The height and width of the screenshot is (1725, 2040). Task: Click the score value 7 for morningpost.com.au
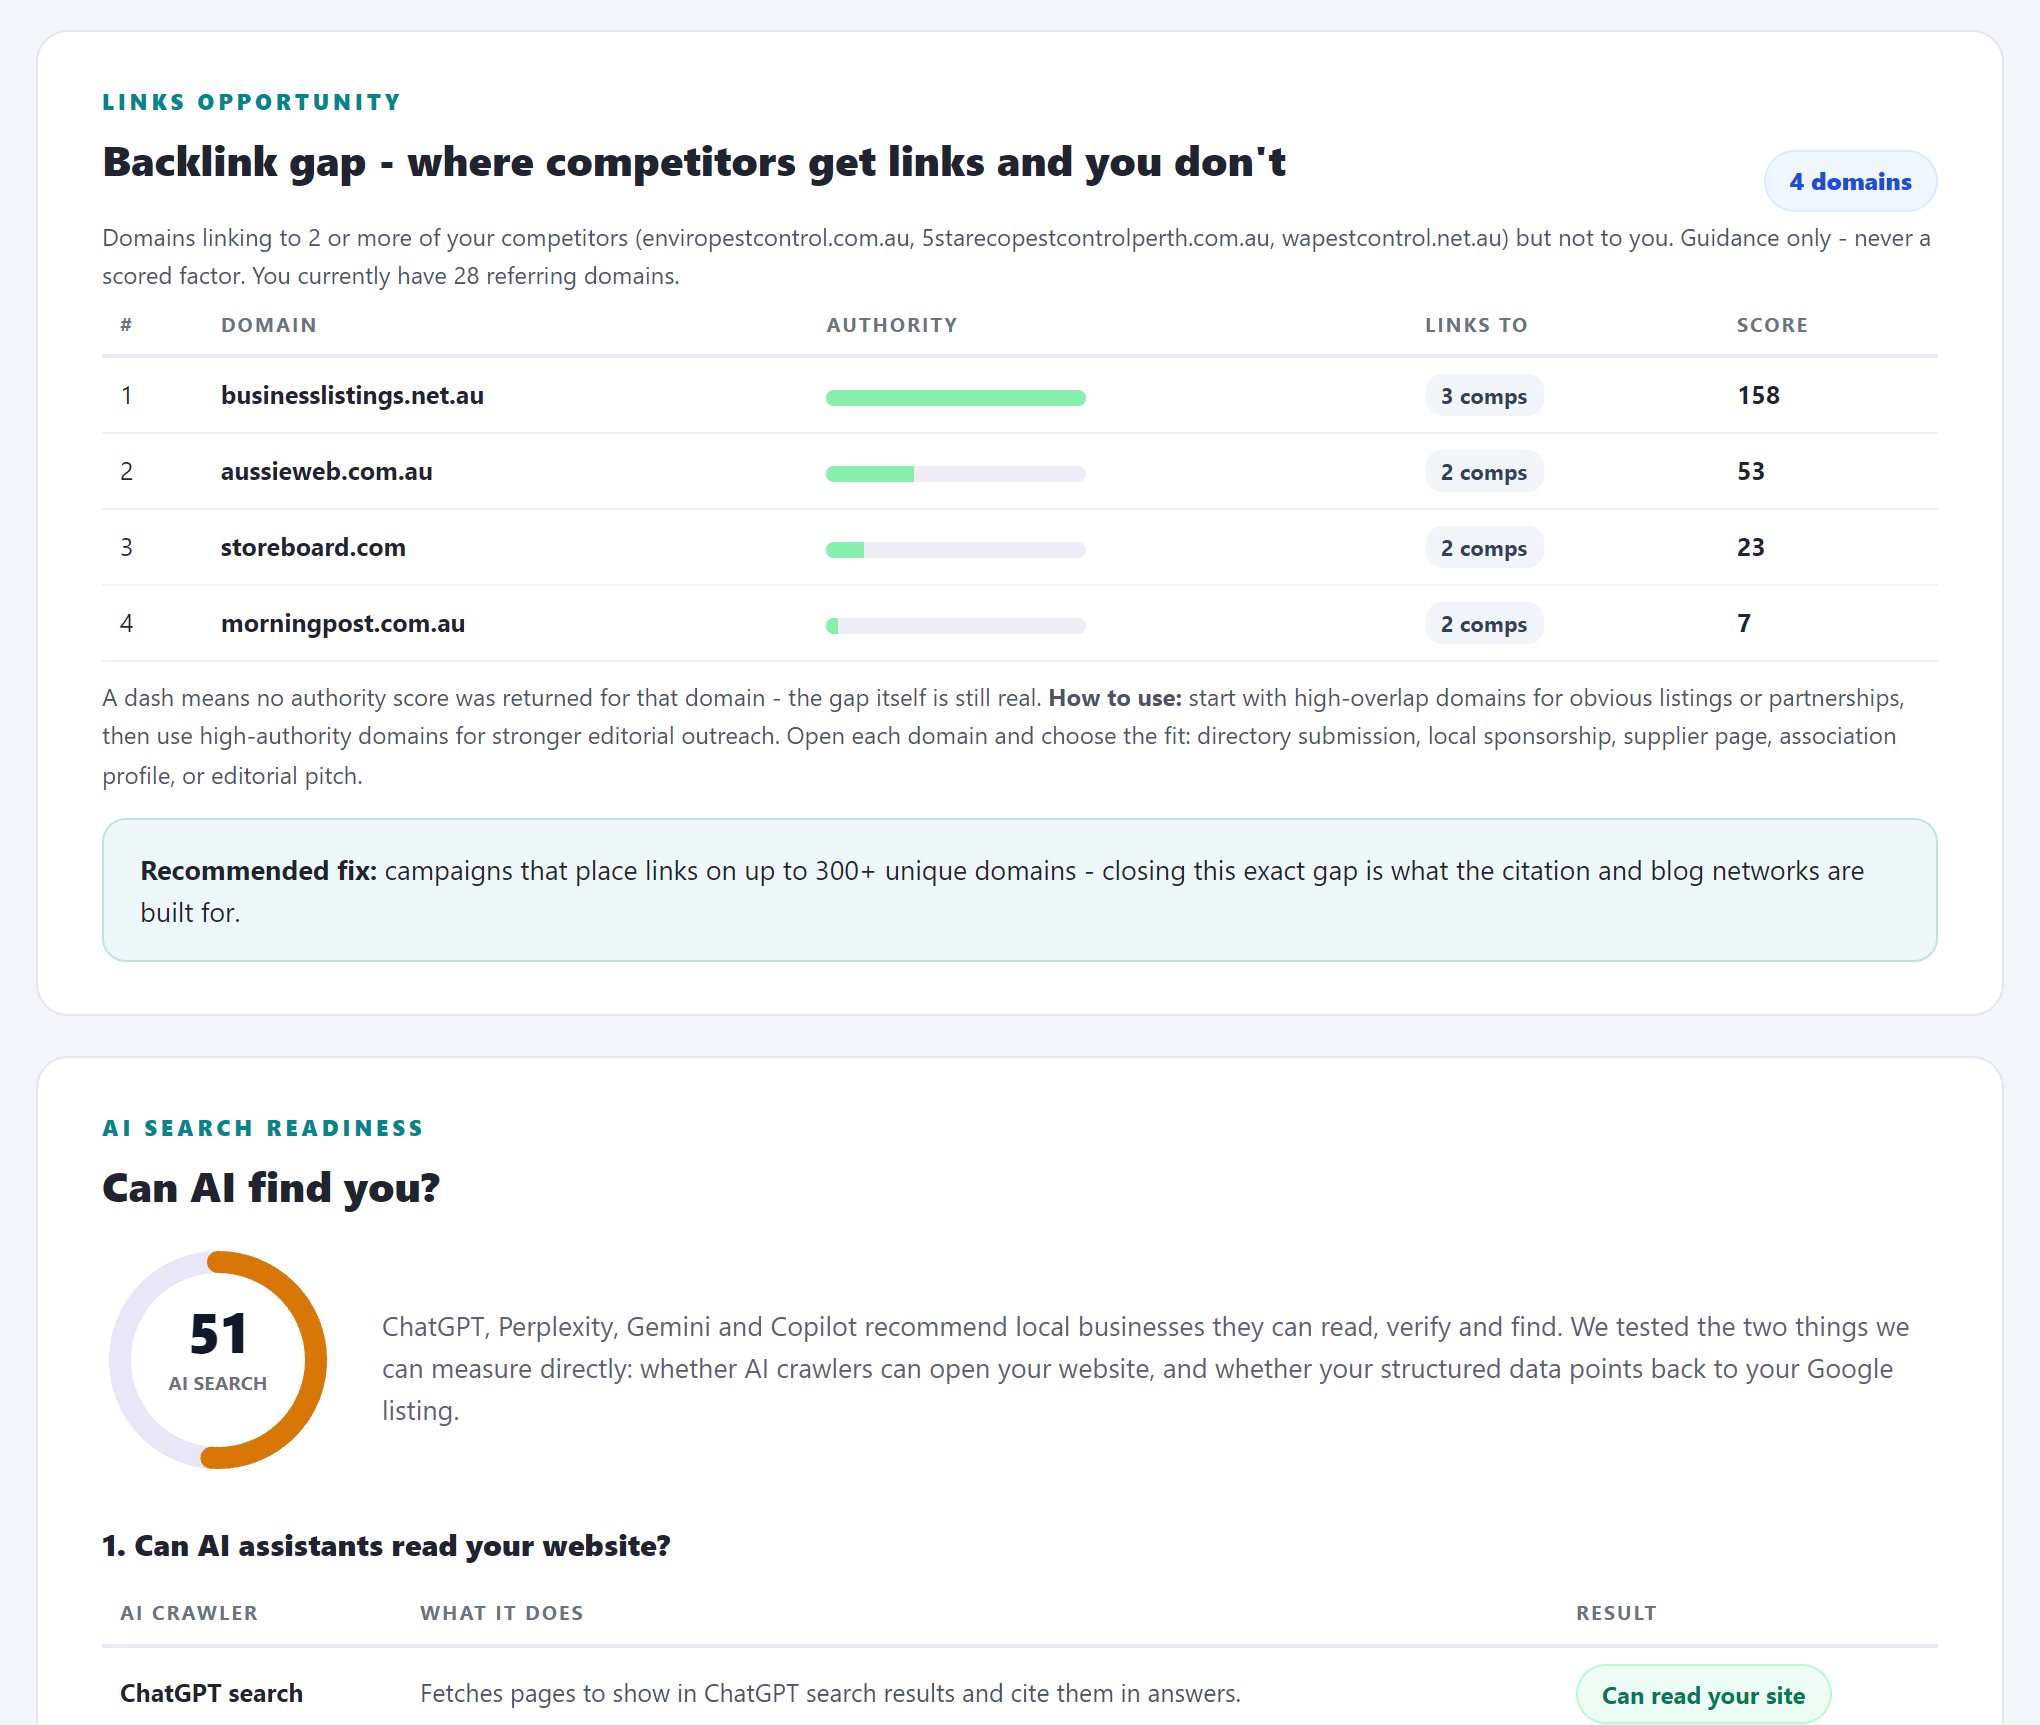1744,623
